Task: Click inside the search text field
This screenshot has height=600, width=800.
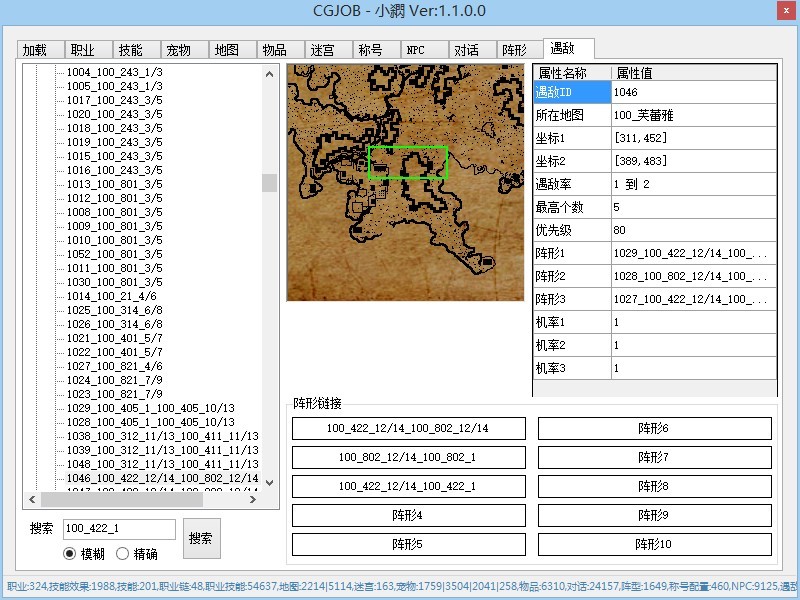Action: (118, 529)
